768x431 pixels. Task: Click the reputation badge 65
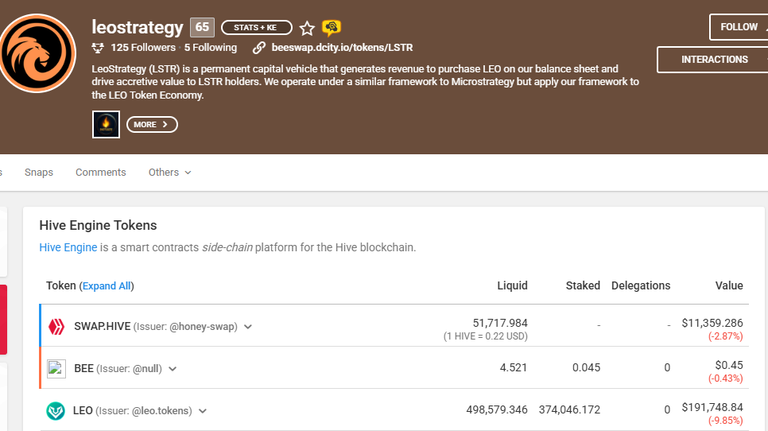(x=202, y=27)
